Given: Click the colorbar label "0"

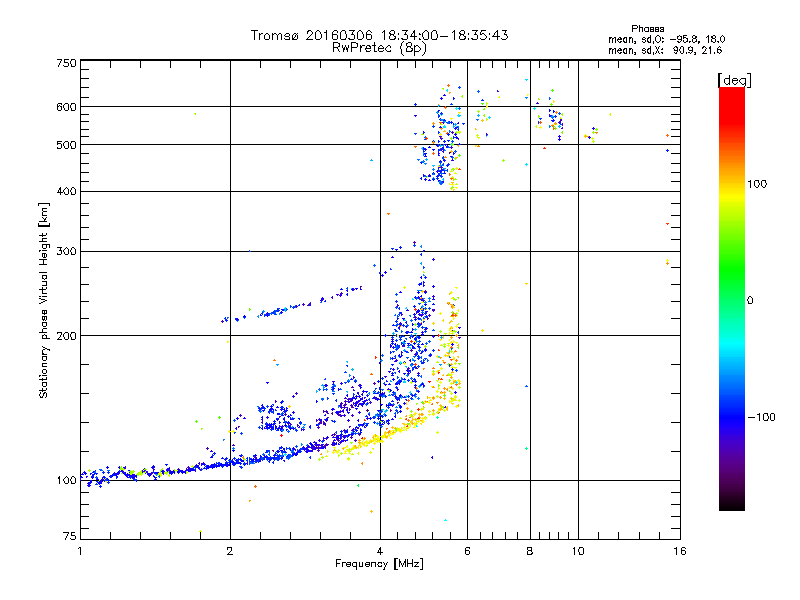Looking at the screenshot, I should (x=749, y=301).
